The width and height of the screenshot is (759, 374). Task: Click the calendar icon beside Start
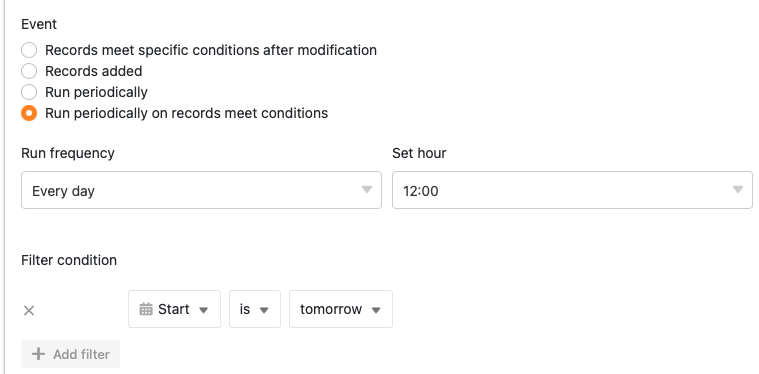click(x=146, y=309)
